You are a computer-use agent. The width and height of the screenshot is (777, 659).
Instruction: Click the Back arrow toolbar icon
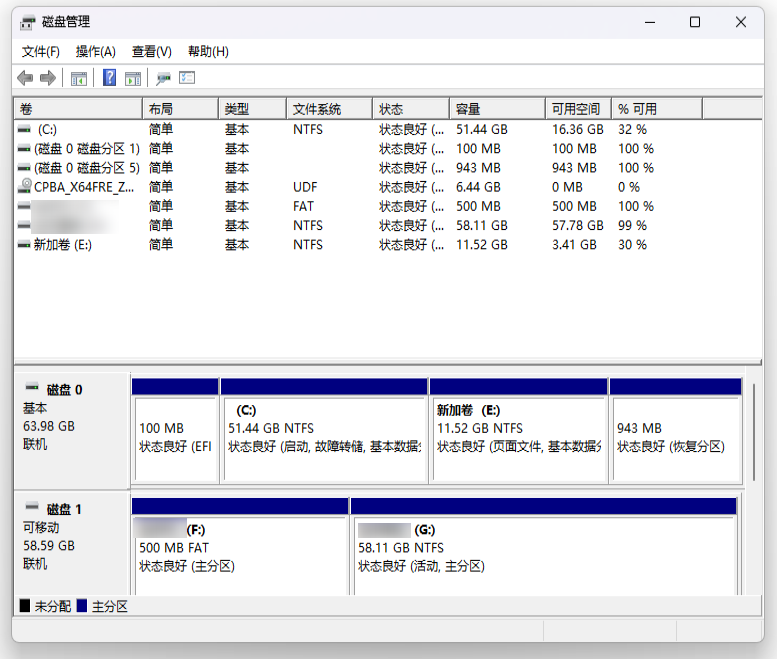(x=25, y=78)
